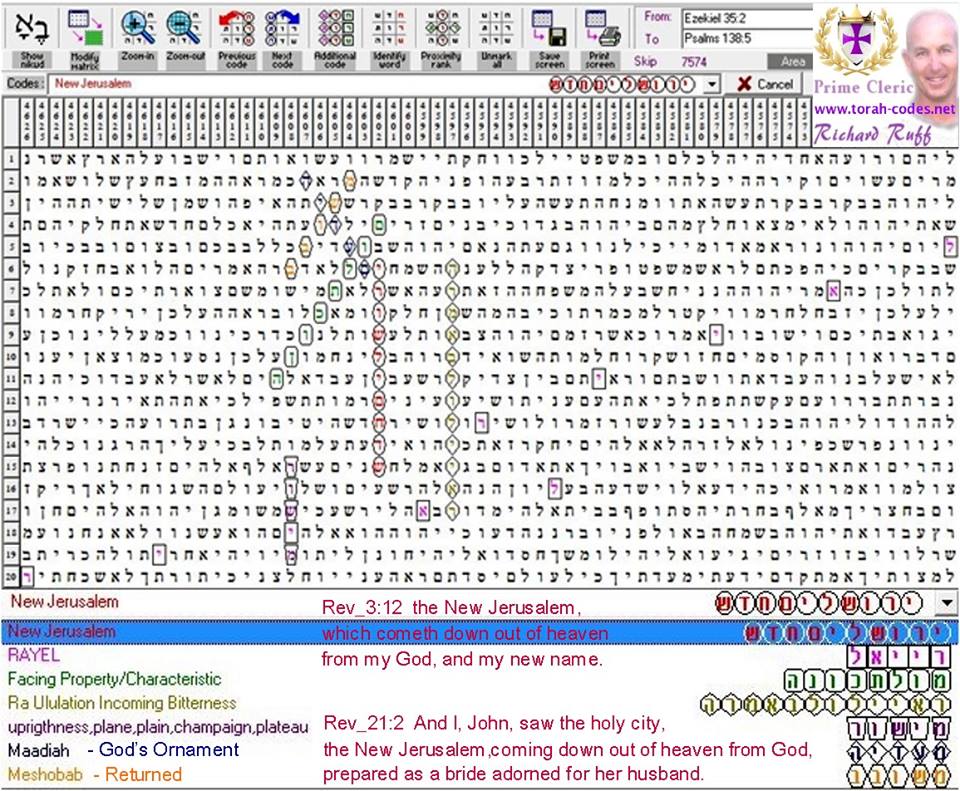Click the green Hebrew letters for Facing Property

point(868,681)
